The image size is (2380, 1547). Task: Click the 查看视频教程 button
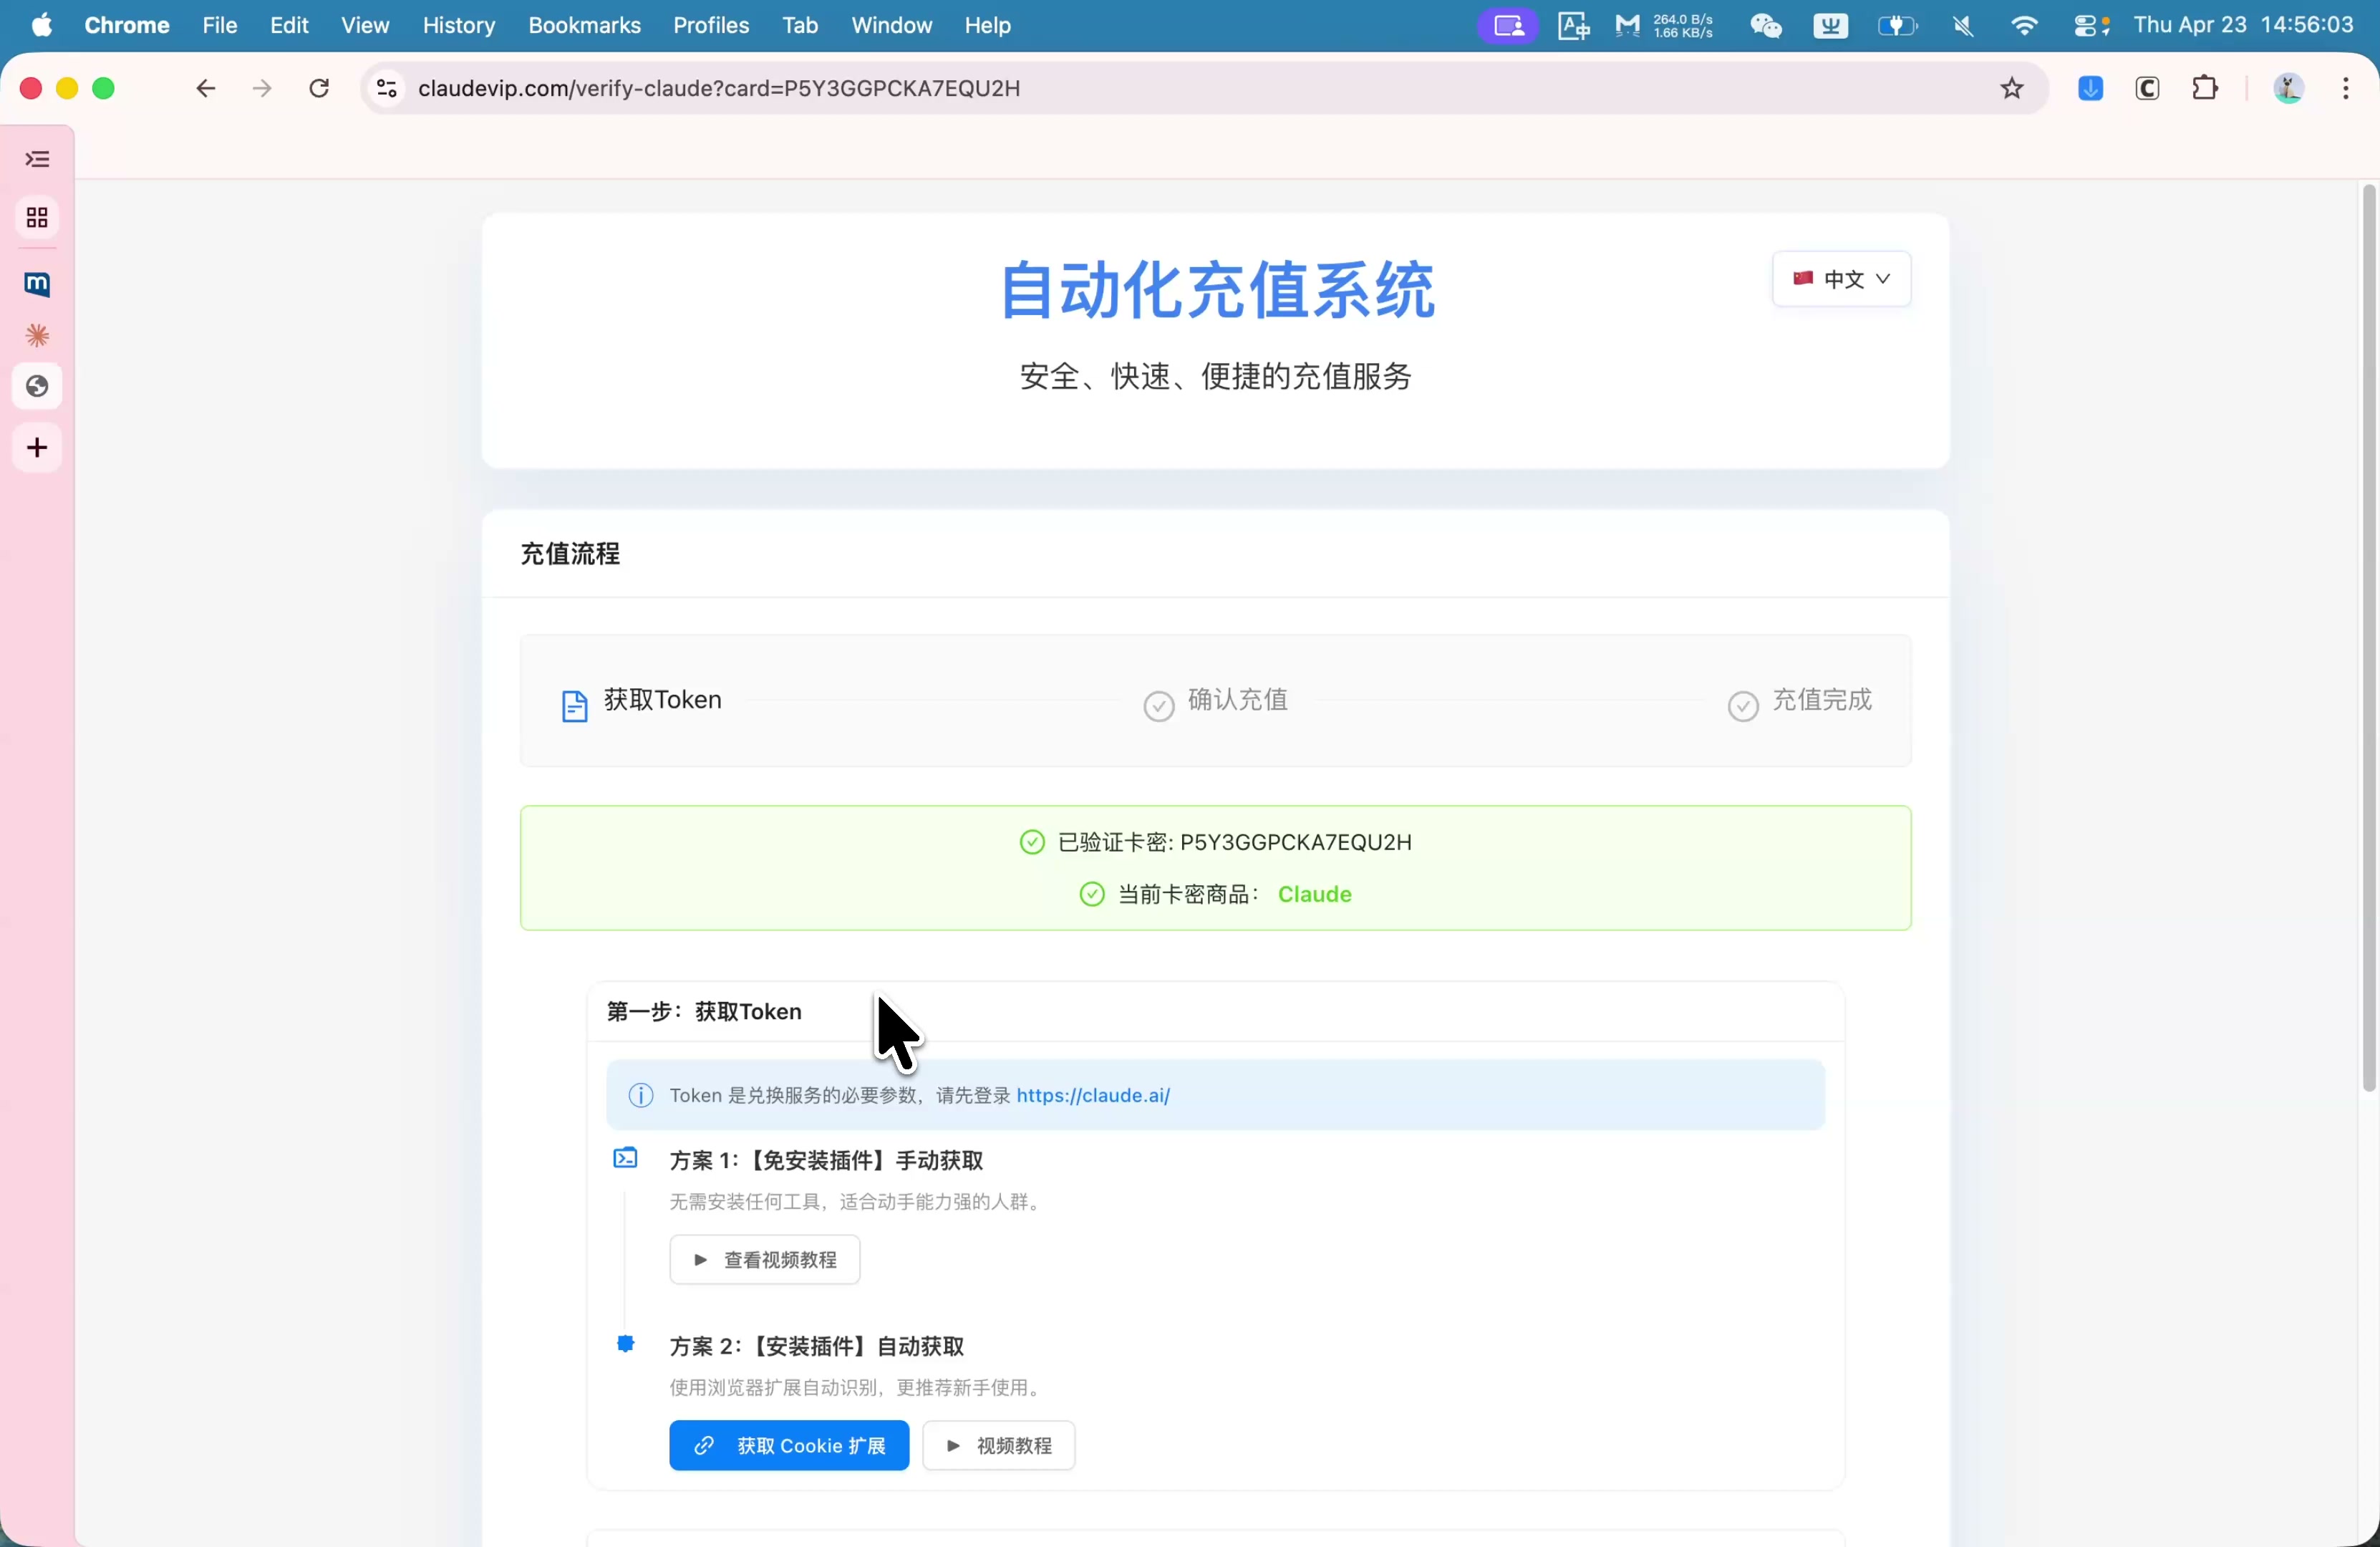[x=765, y=1260]
